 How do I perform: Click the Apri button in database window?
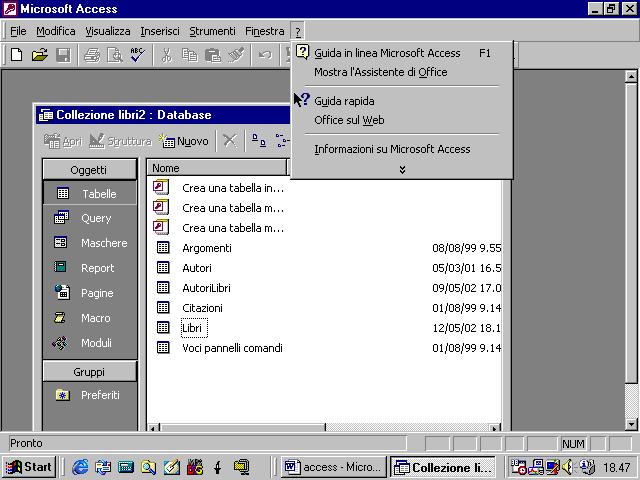(63, 141)
